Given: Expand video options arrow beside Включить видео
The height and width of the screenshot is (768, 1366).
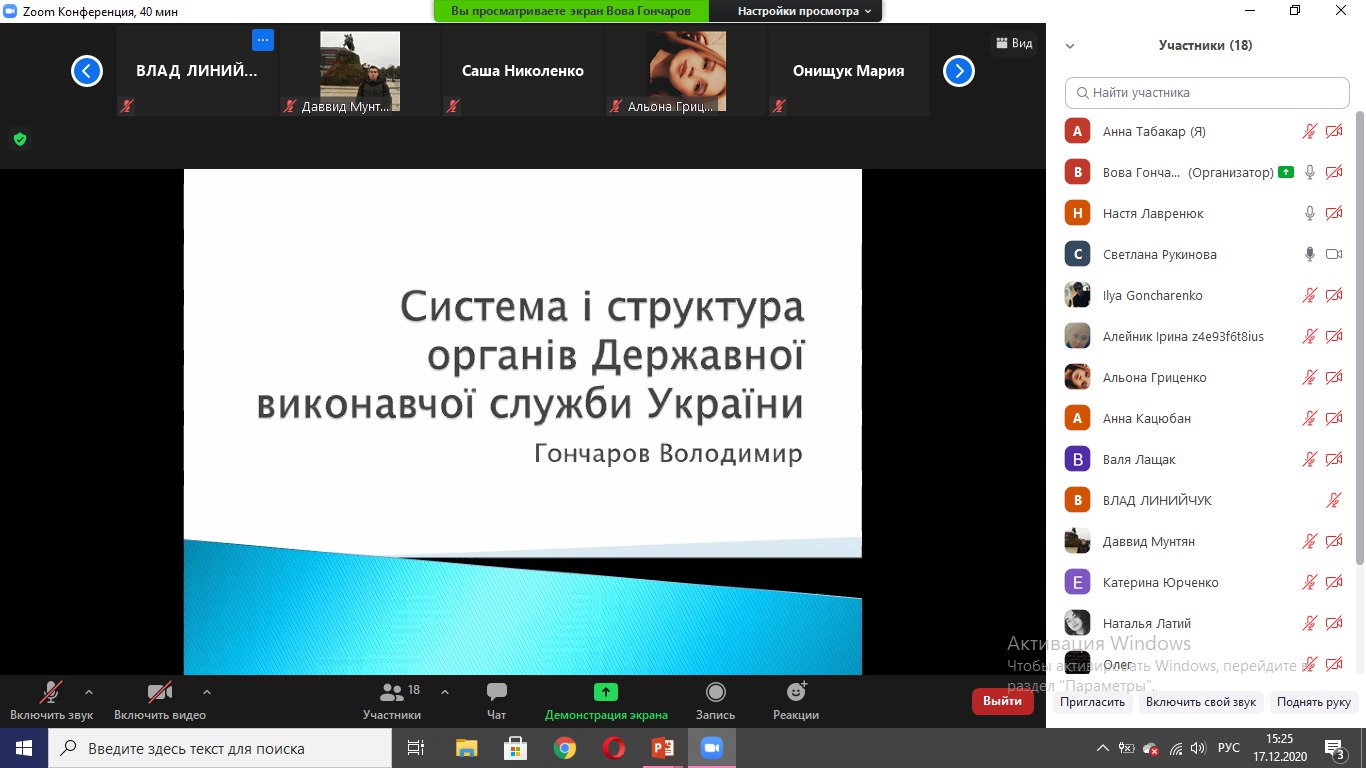Looking at the screenshot, I should coord(207,691).
